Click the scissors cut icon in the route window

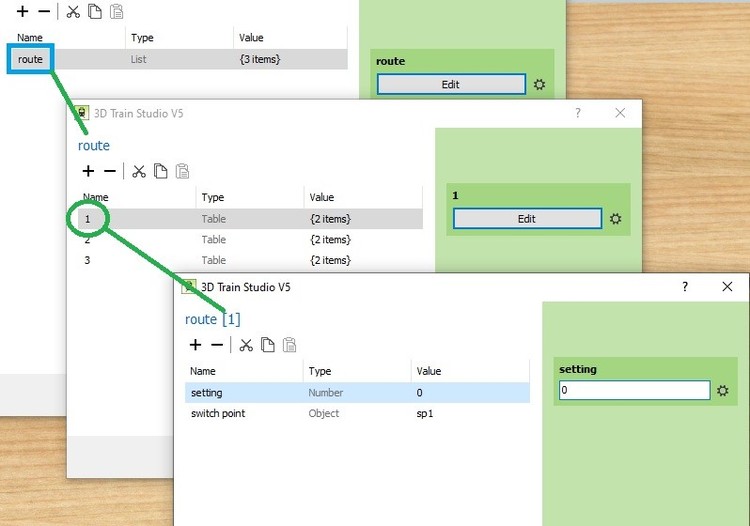click(139, 171)
